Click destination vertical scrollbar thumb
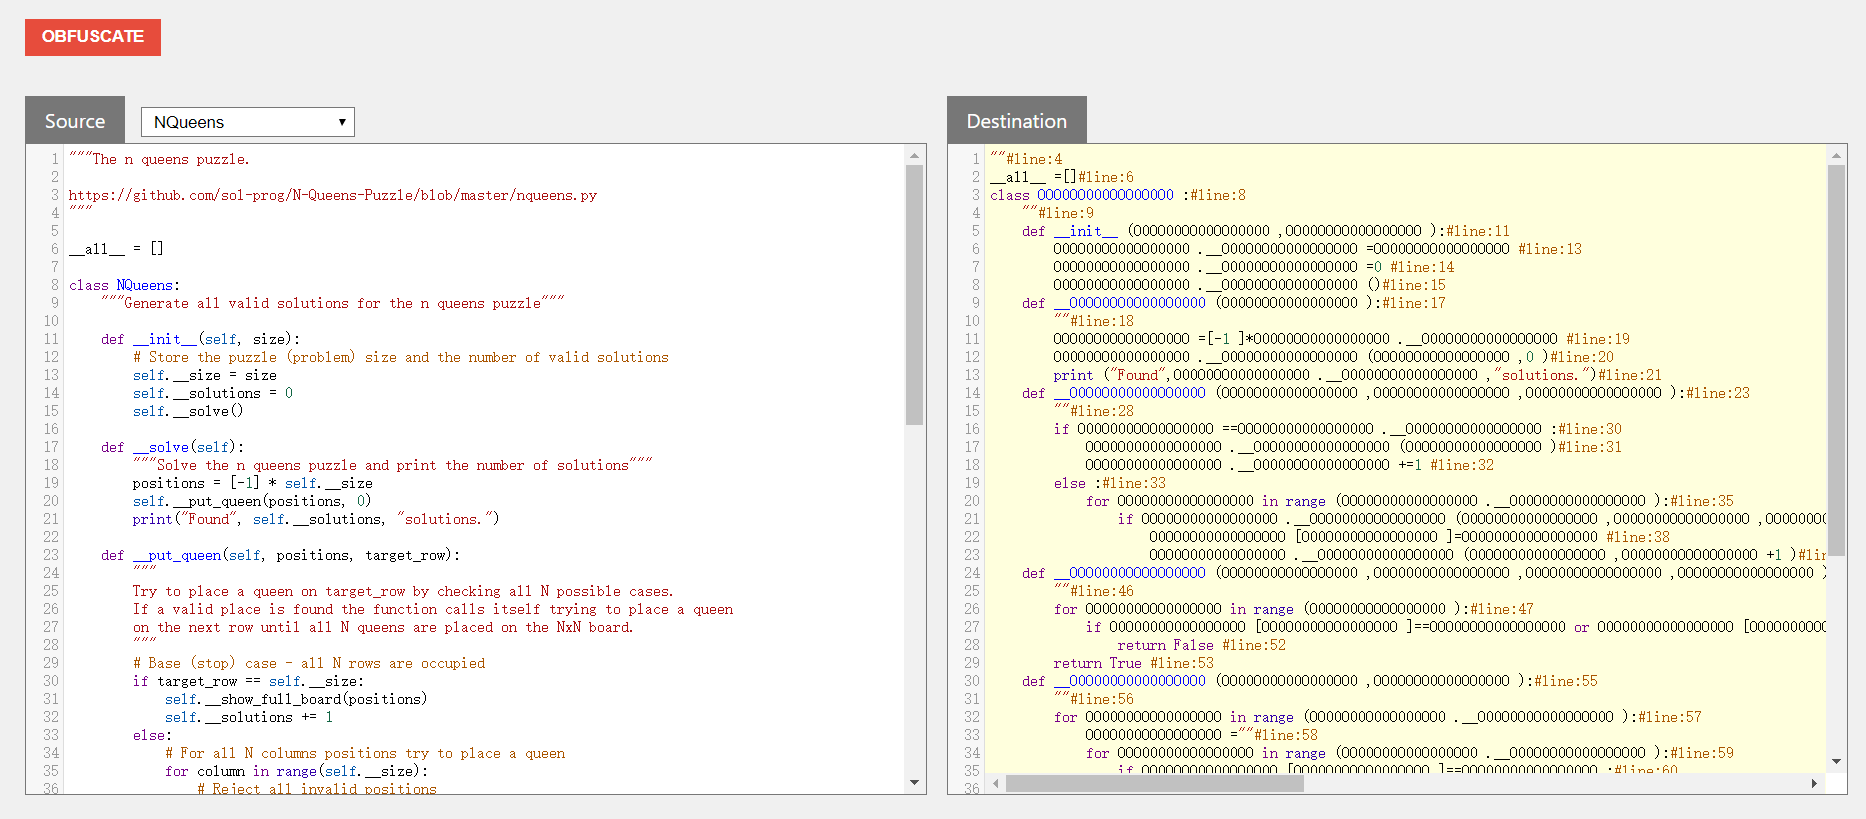 click(x=1836, y=360)
